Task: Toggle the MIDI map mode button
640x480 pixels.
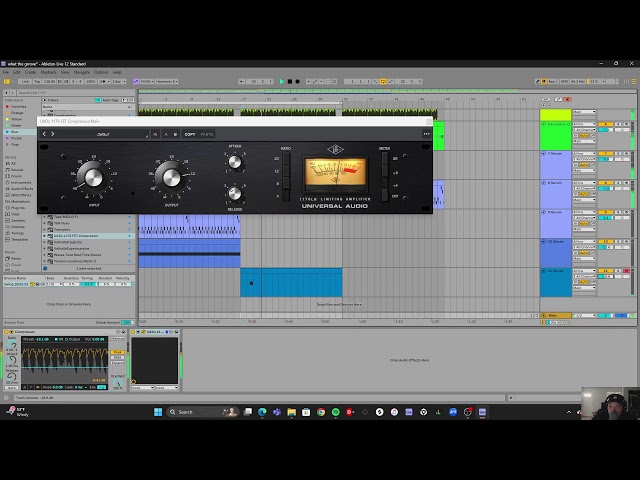Action: coord(564,82)
